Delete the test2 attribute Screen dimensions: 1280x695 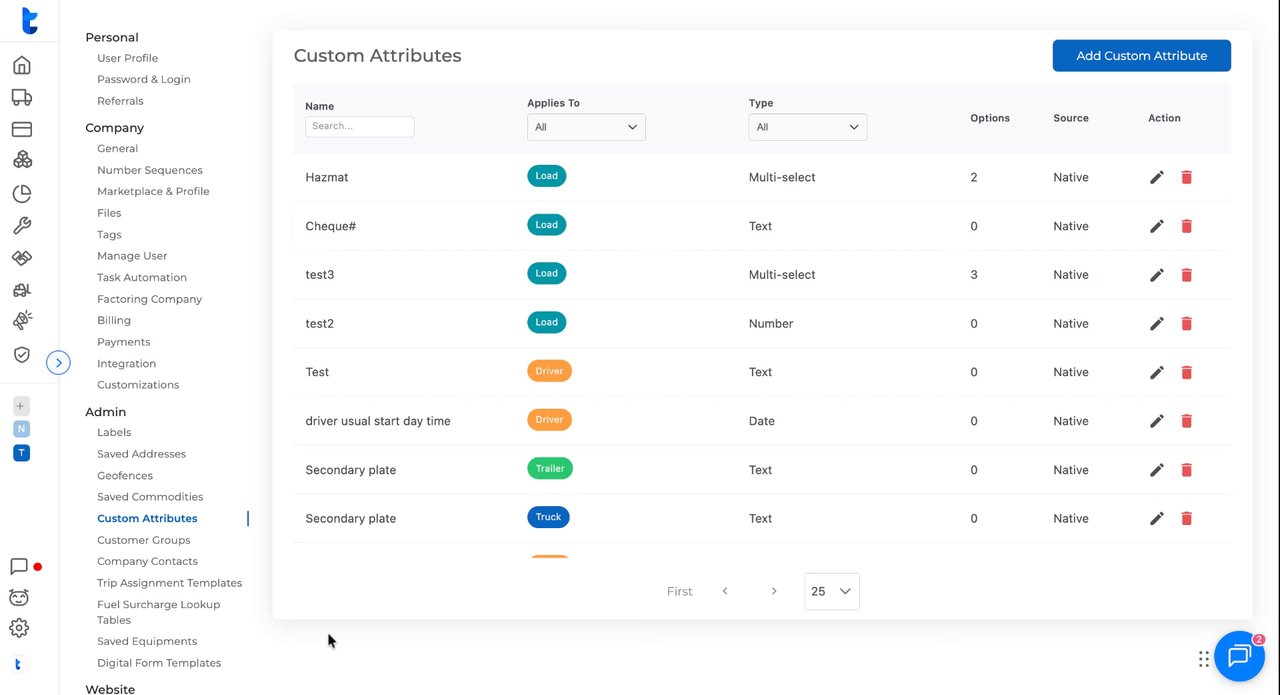point(1187,324)
